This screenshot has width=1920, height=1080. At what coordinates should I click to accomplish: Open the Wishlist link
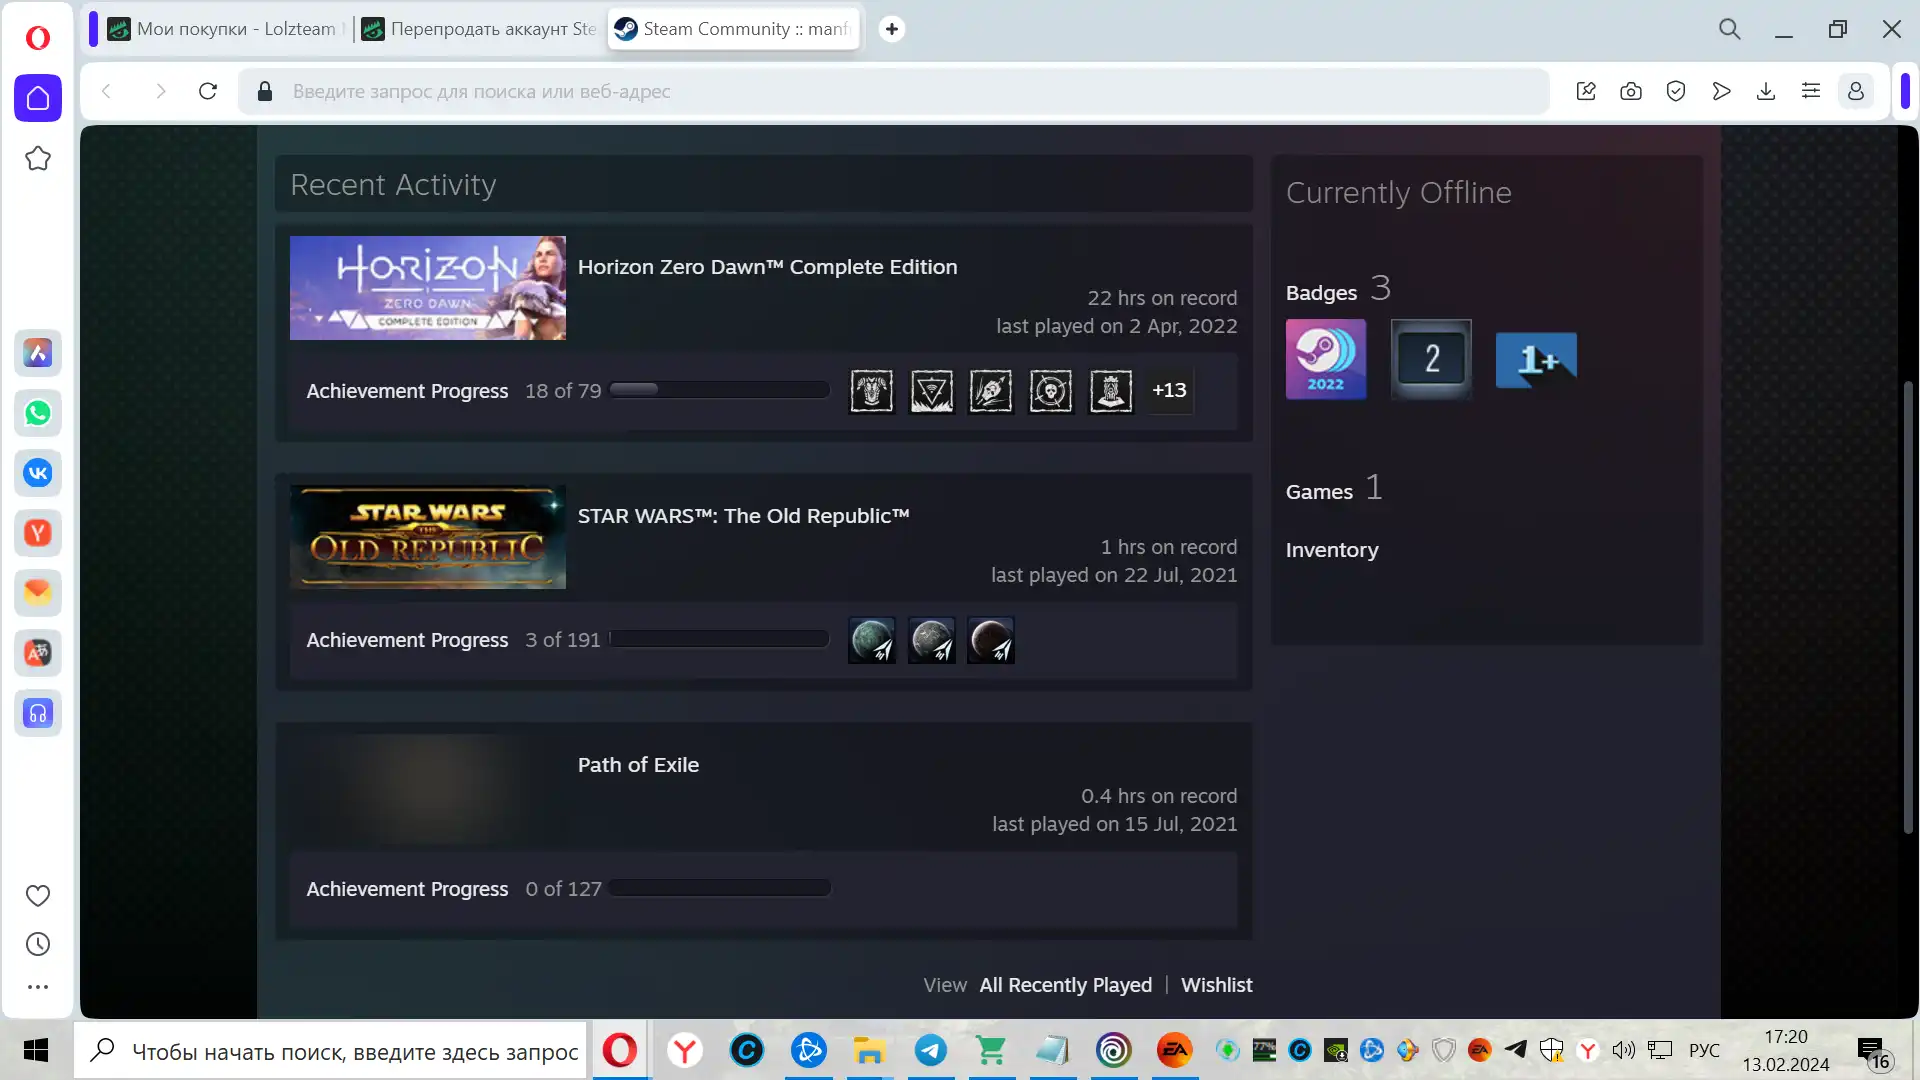[x=1217, y=985]
